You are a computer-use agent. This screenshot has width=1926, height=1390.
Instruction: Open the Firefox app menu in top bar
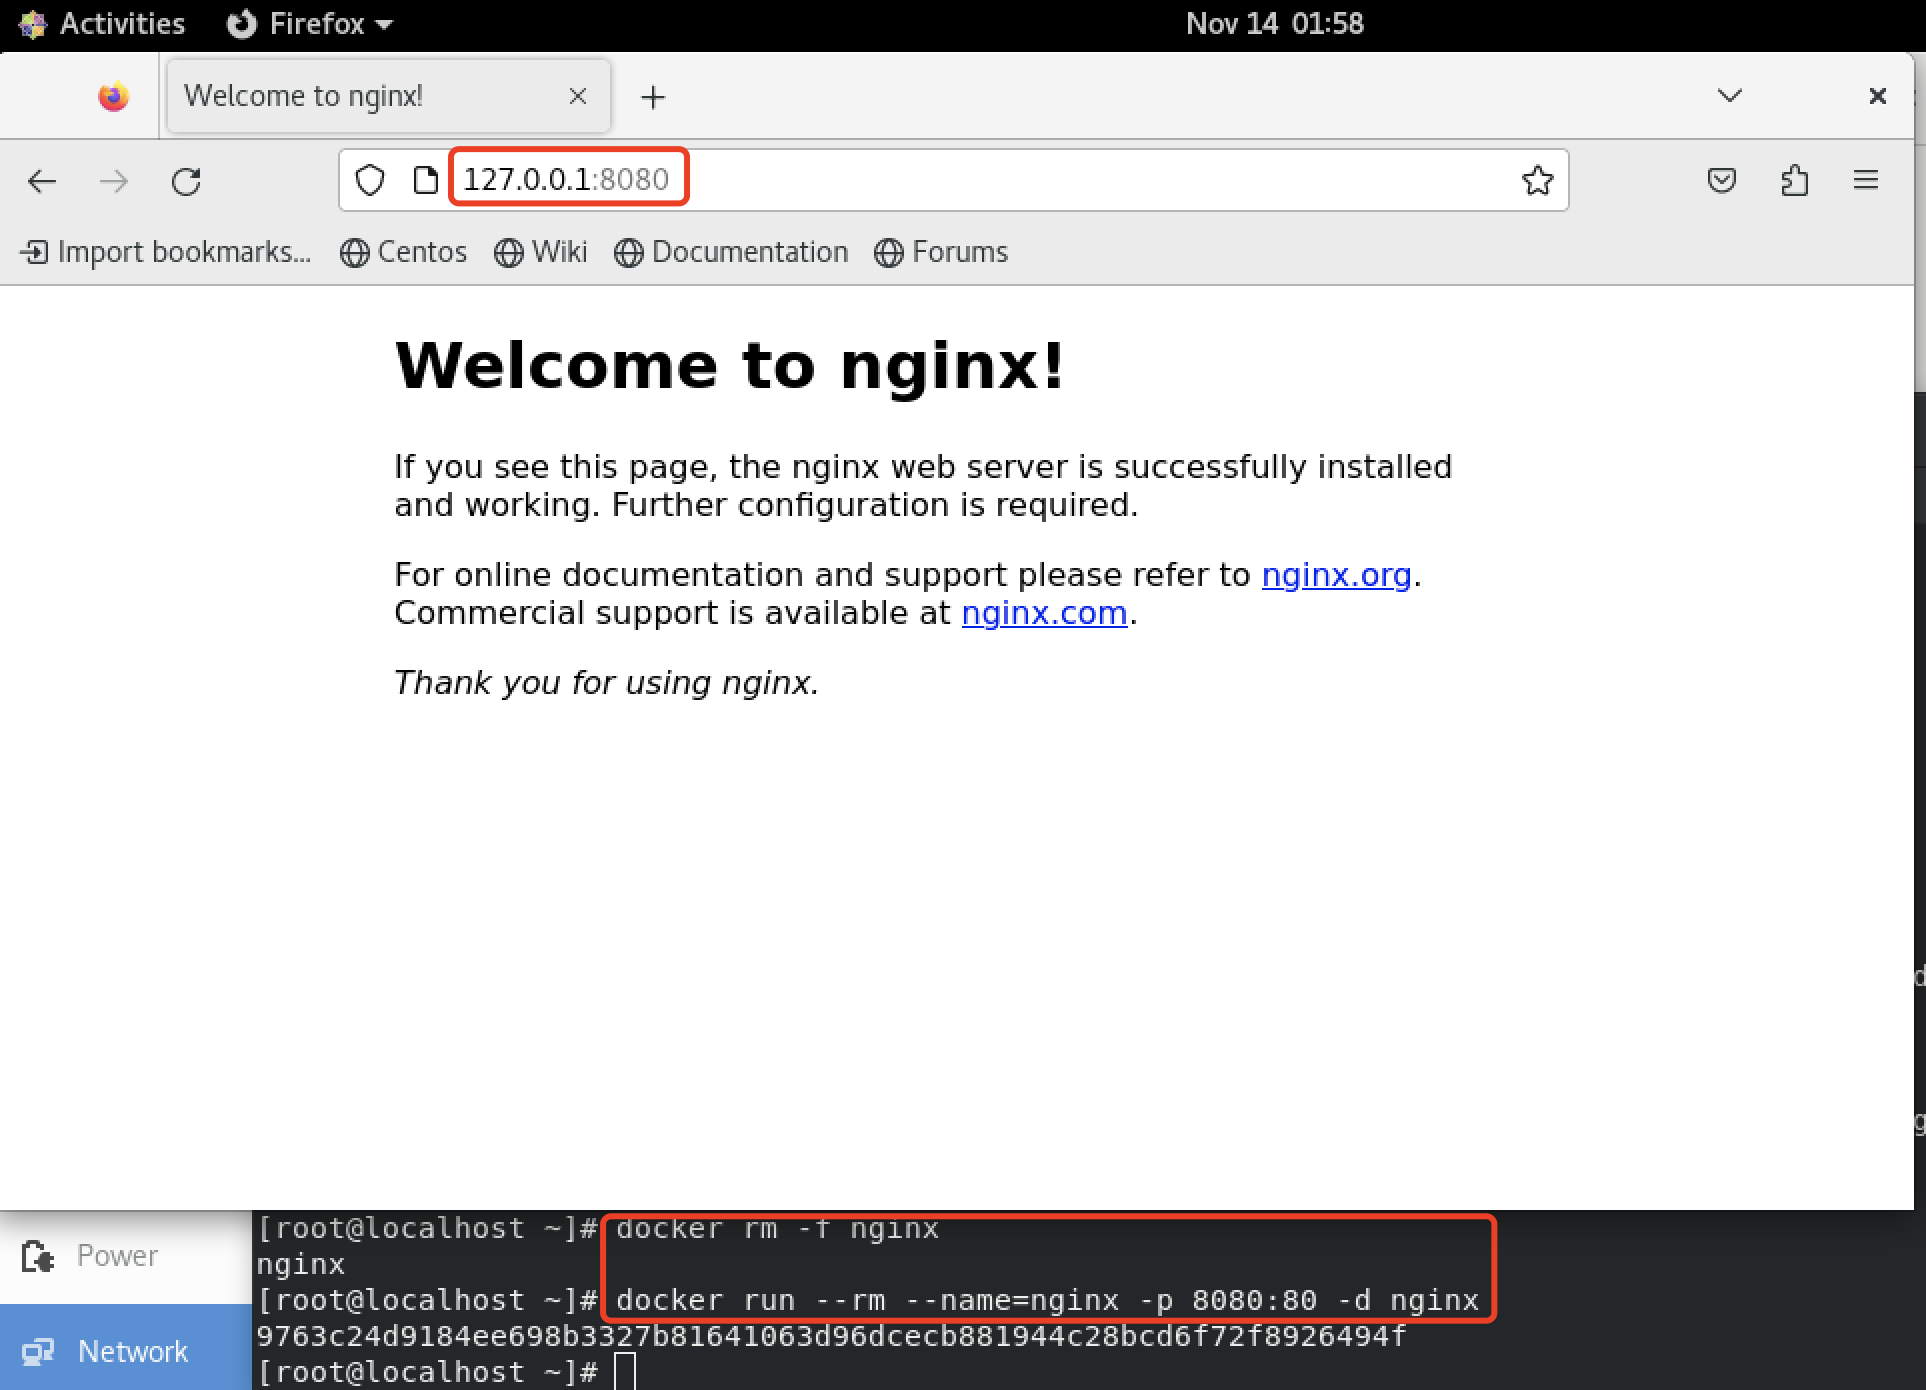[310, 23]
